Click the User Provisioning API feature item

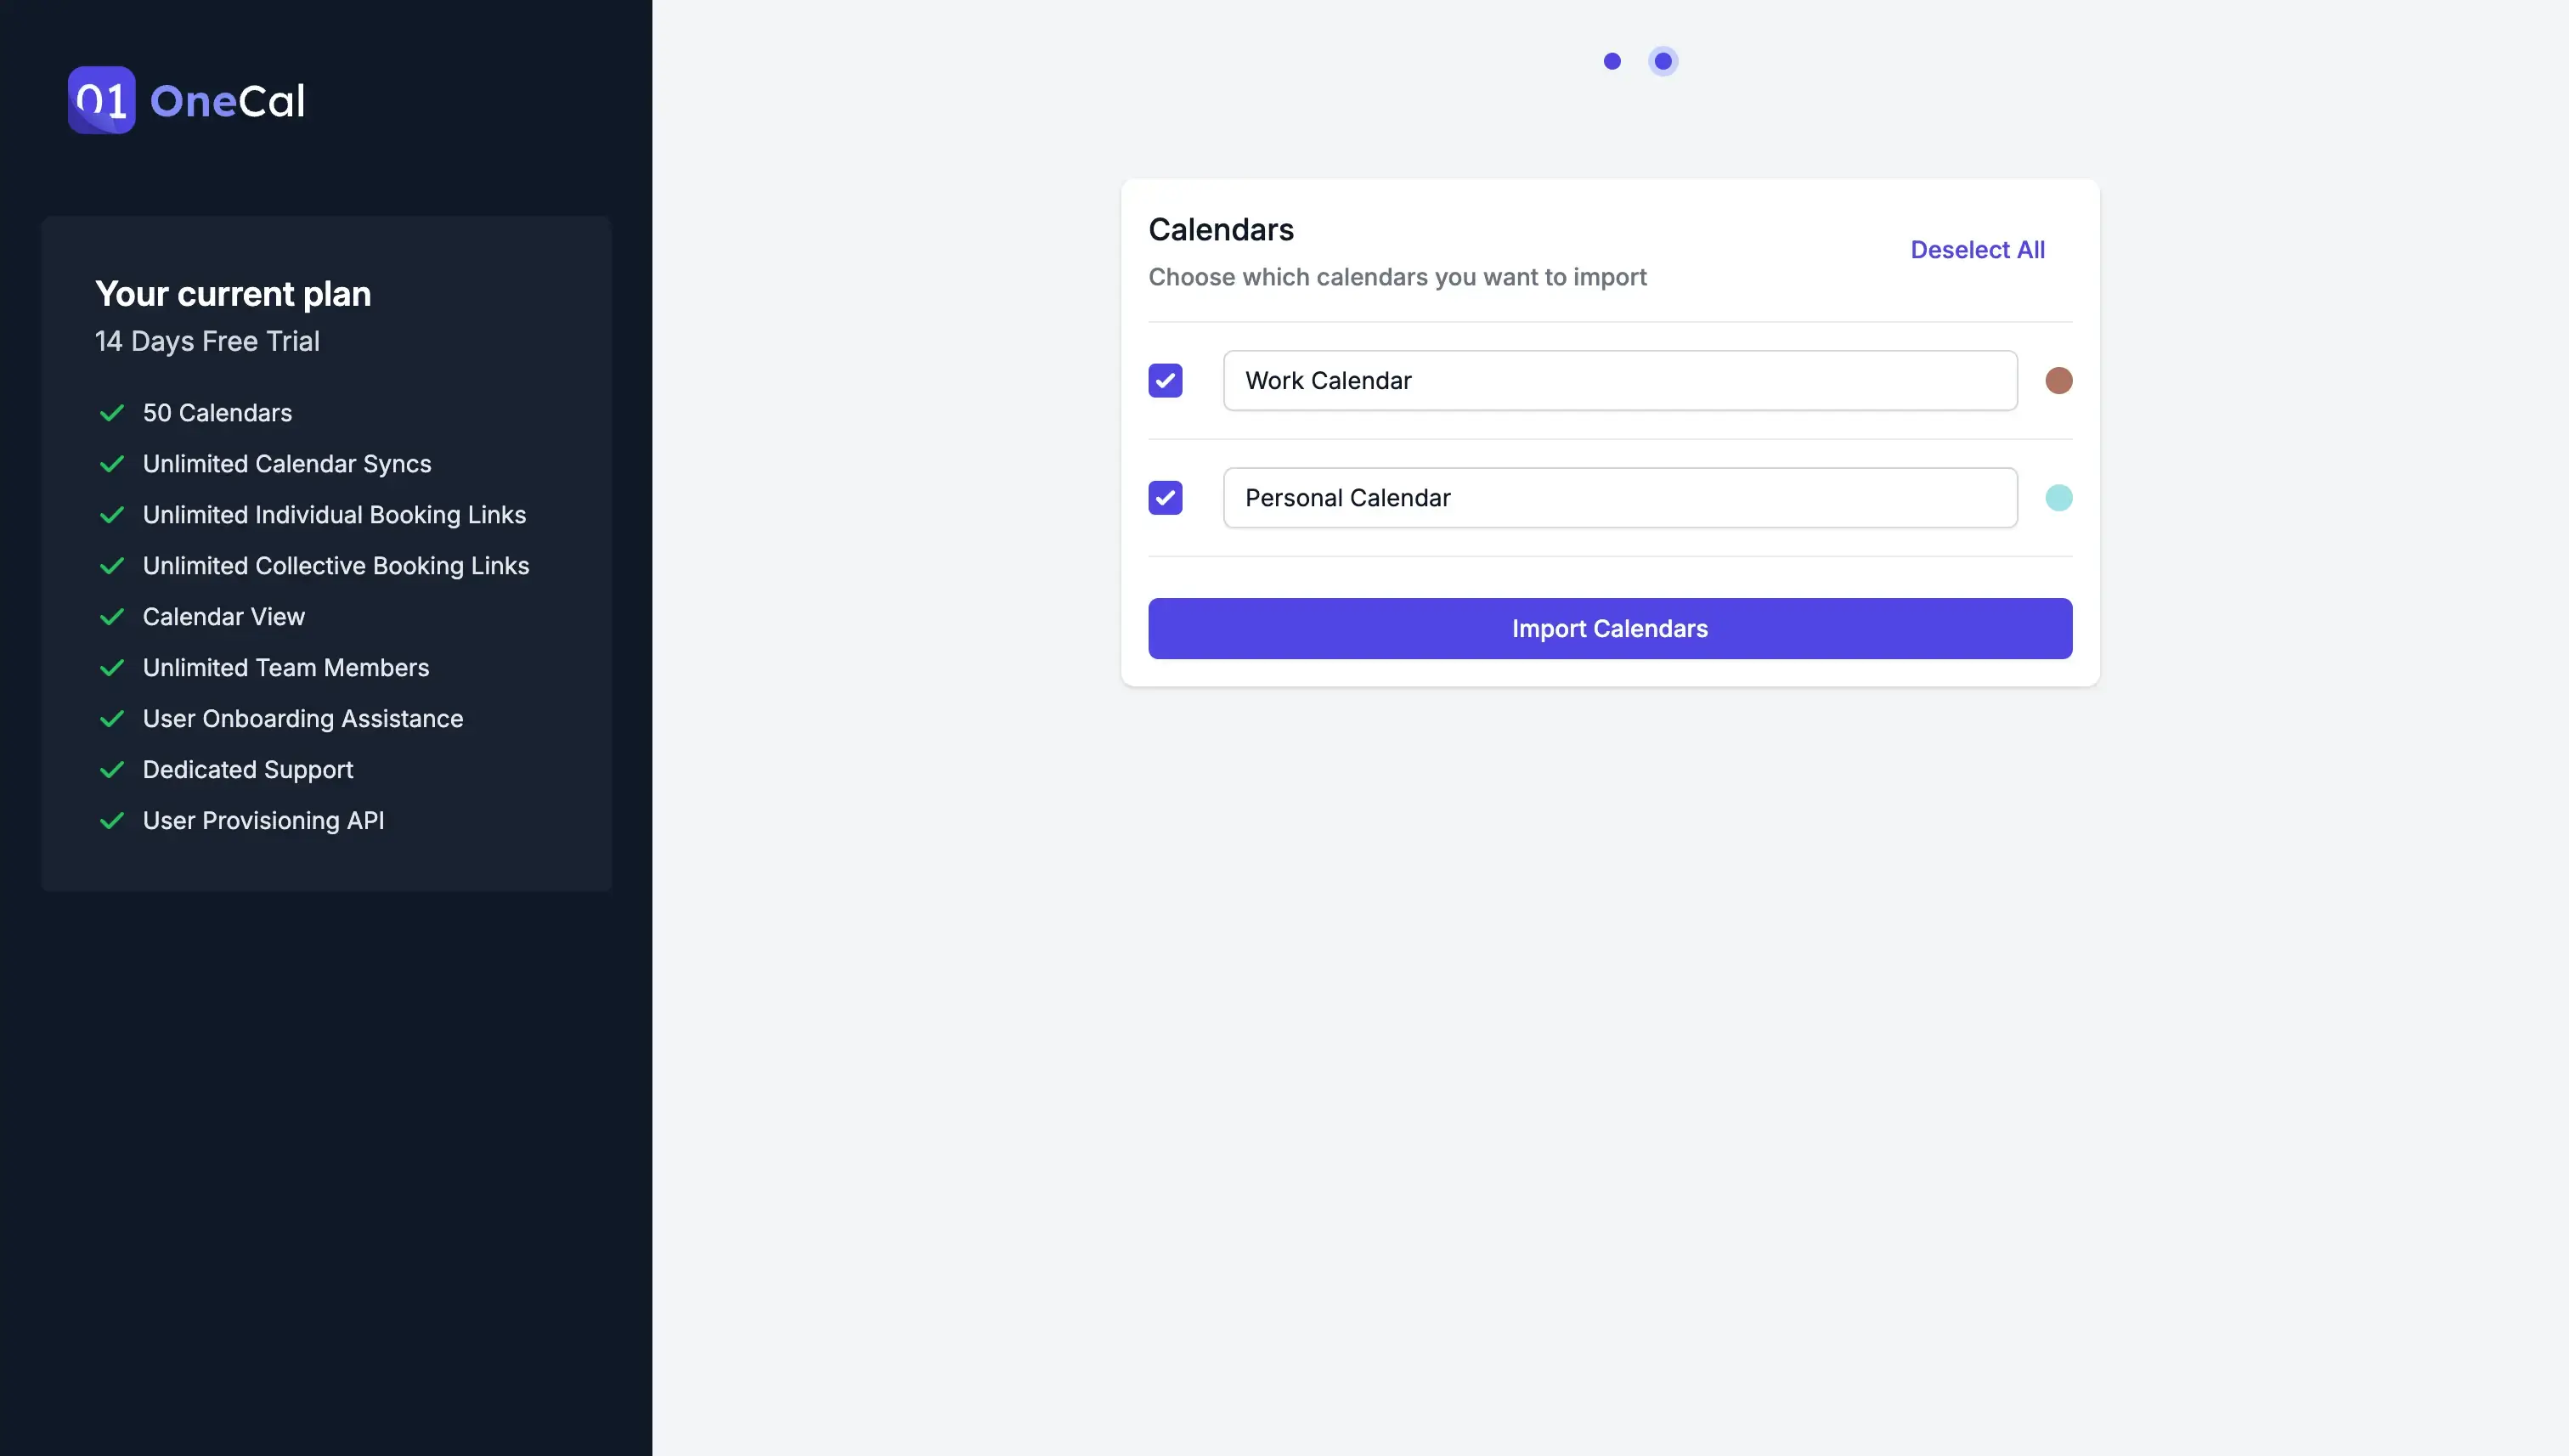263,821
